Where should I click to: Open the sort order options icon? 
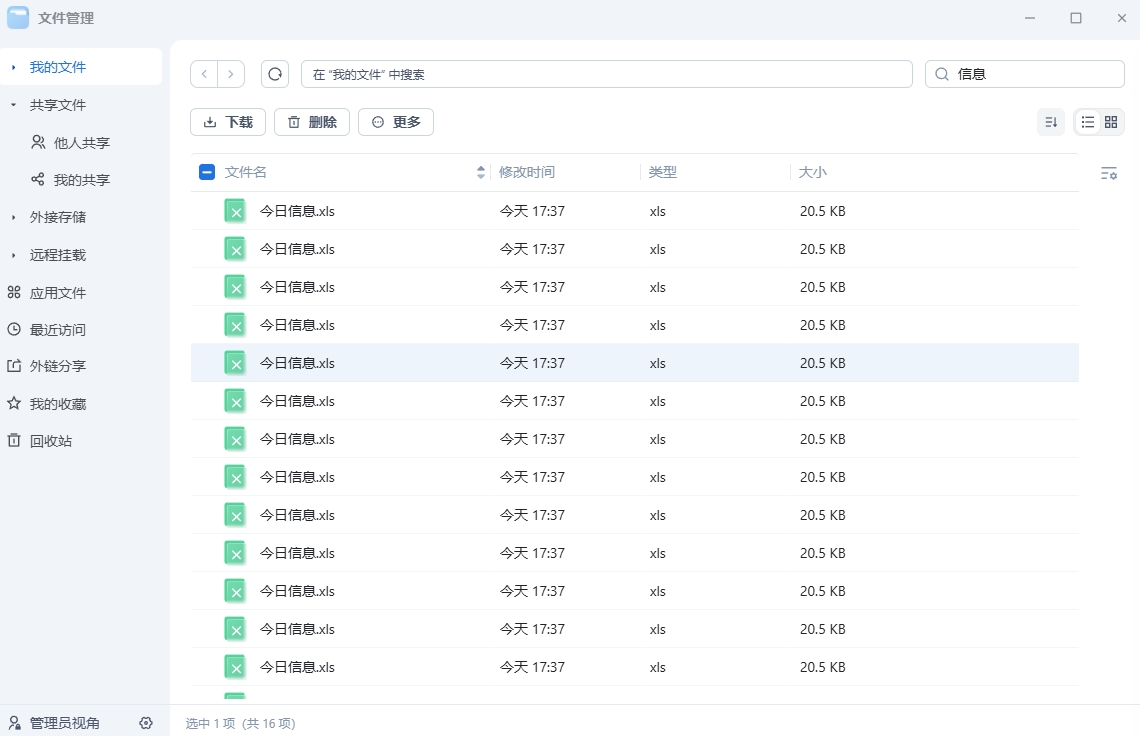1051,122
